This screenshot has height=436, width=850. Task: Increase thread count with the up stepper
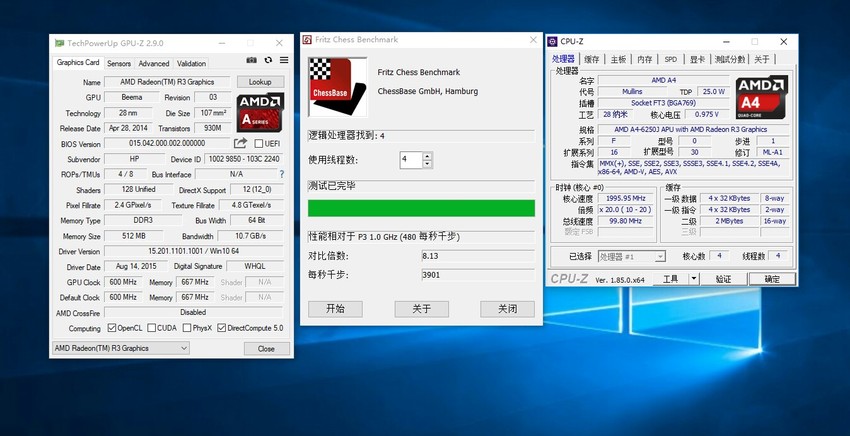click(428, 156)
